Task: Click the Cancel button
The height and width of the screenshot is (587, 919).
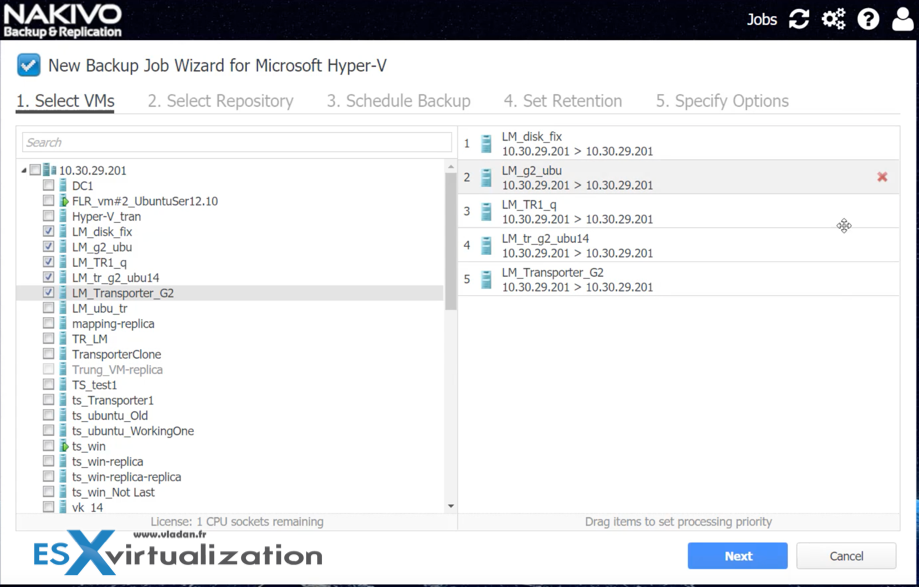Action: click(846, 556)
